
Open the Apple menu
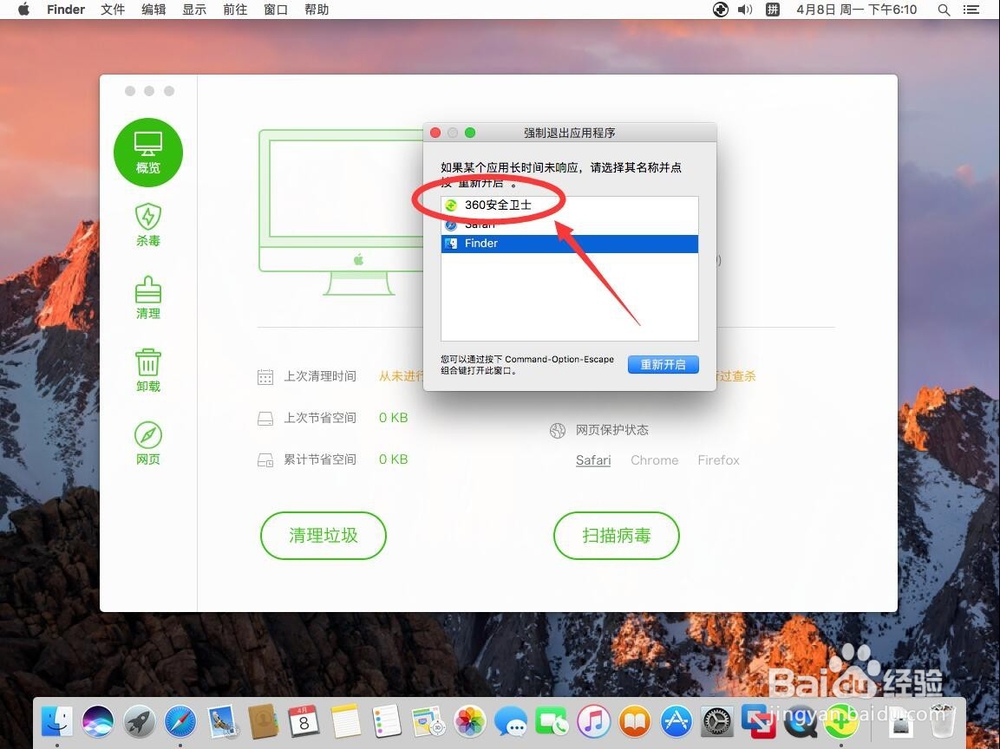(x=24, y=10)
